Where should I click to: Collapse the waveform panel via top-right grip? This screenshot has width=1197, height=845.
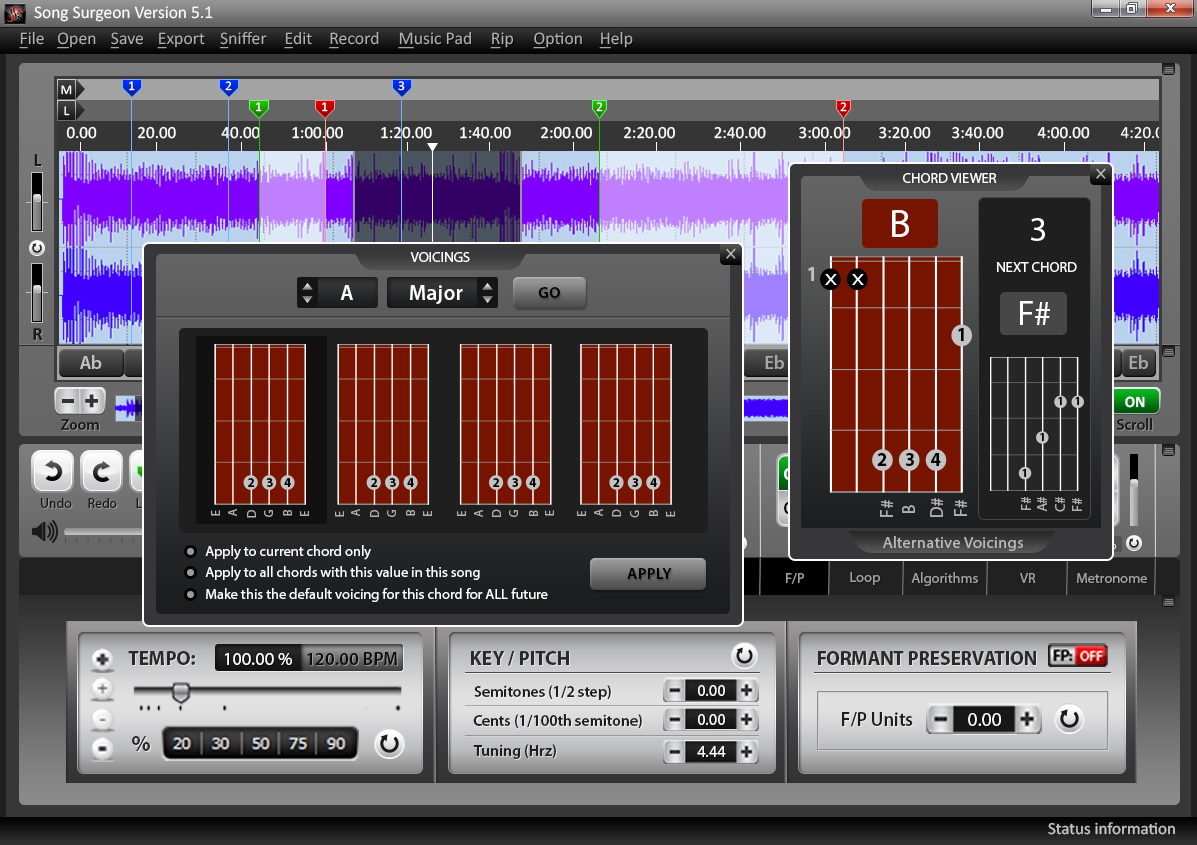1168,69
